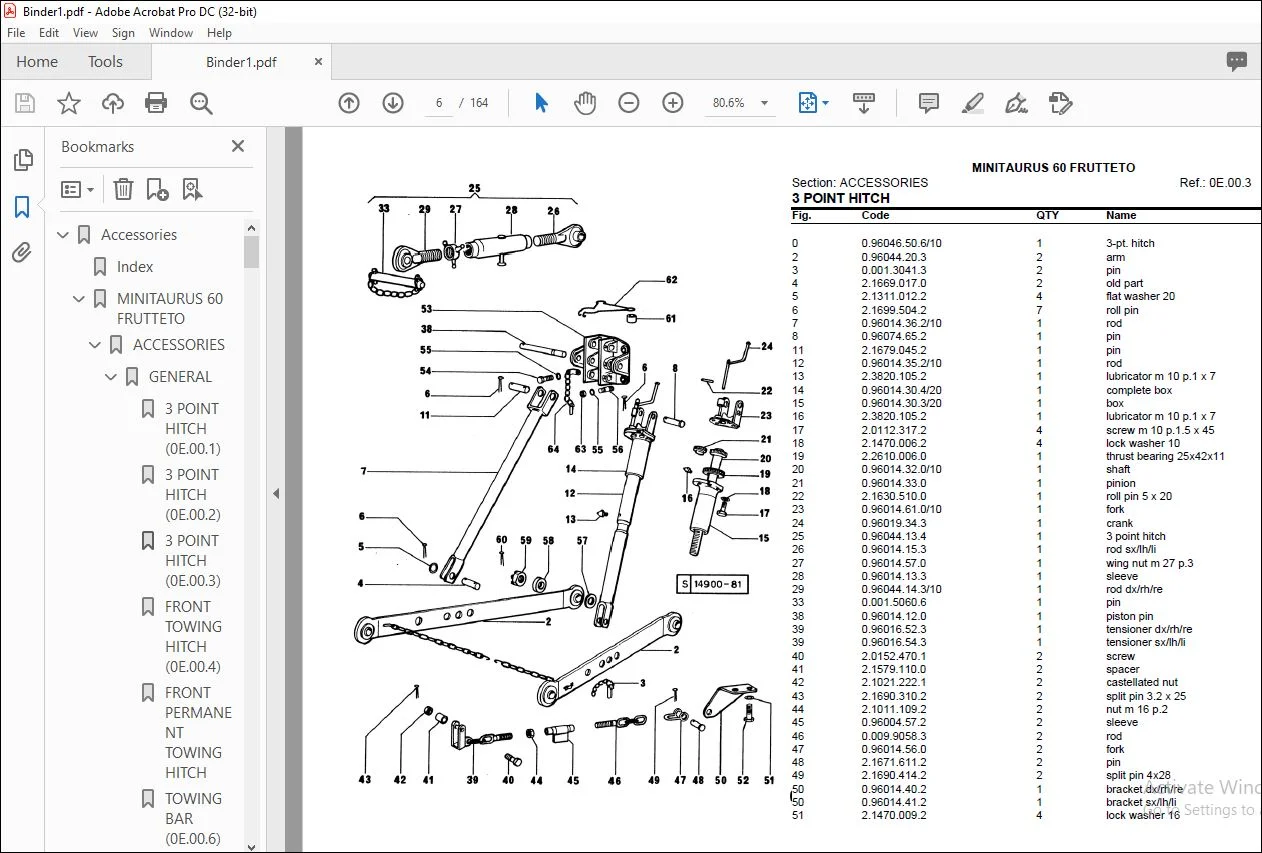Viewport: 1262px width, 853px height.
Task: Open the Attachments paperclip panel
Action: click(x=22, y=252)
